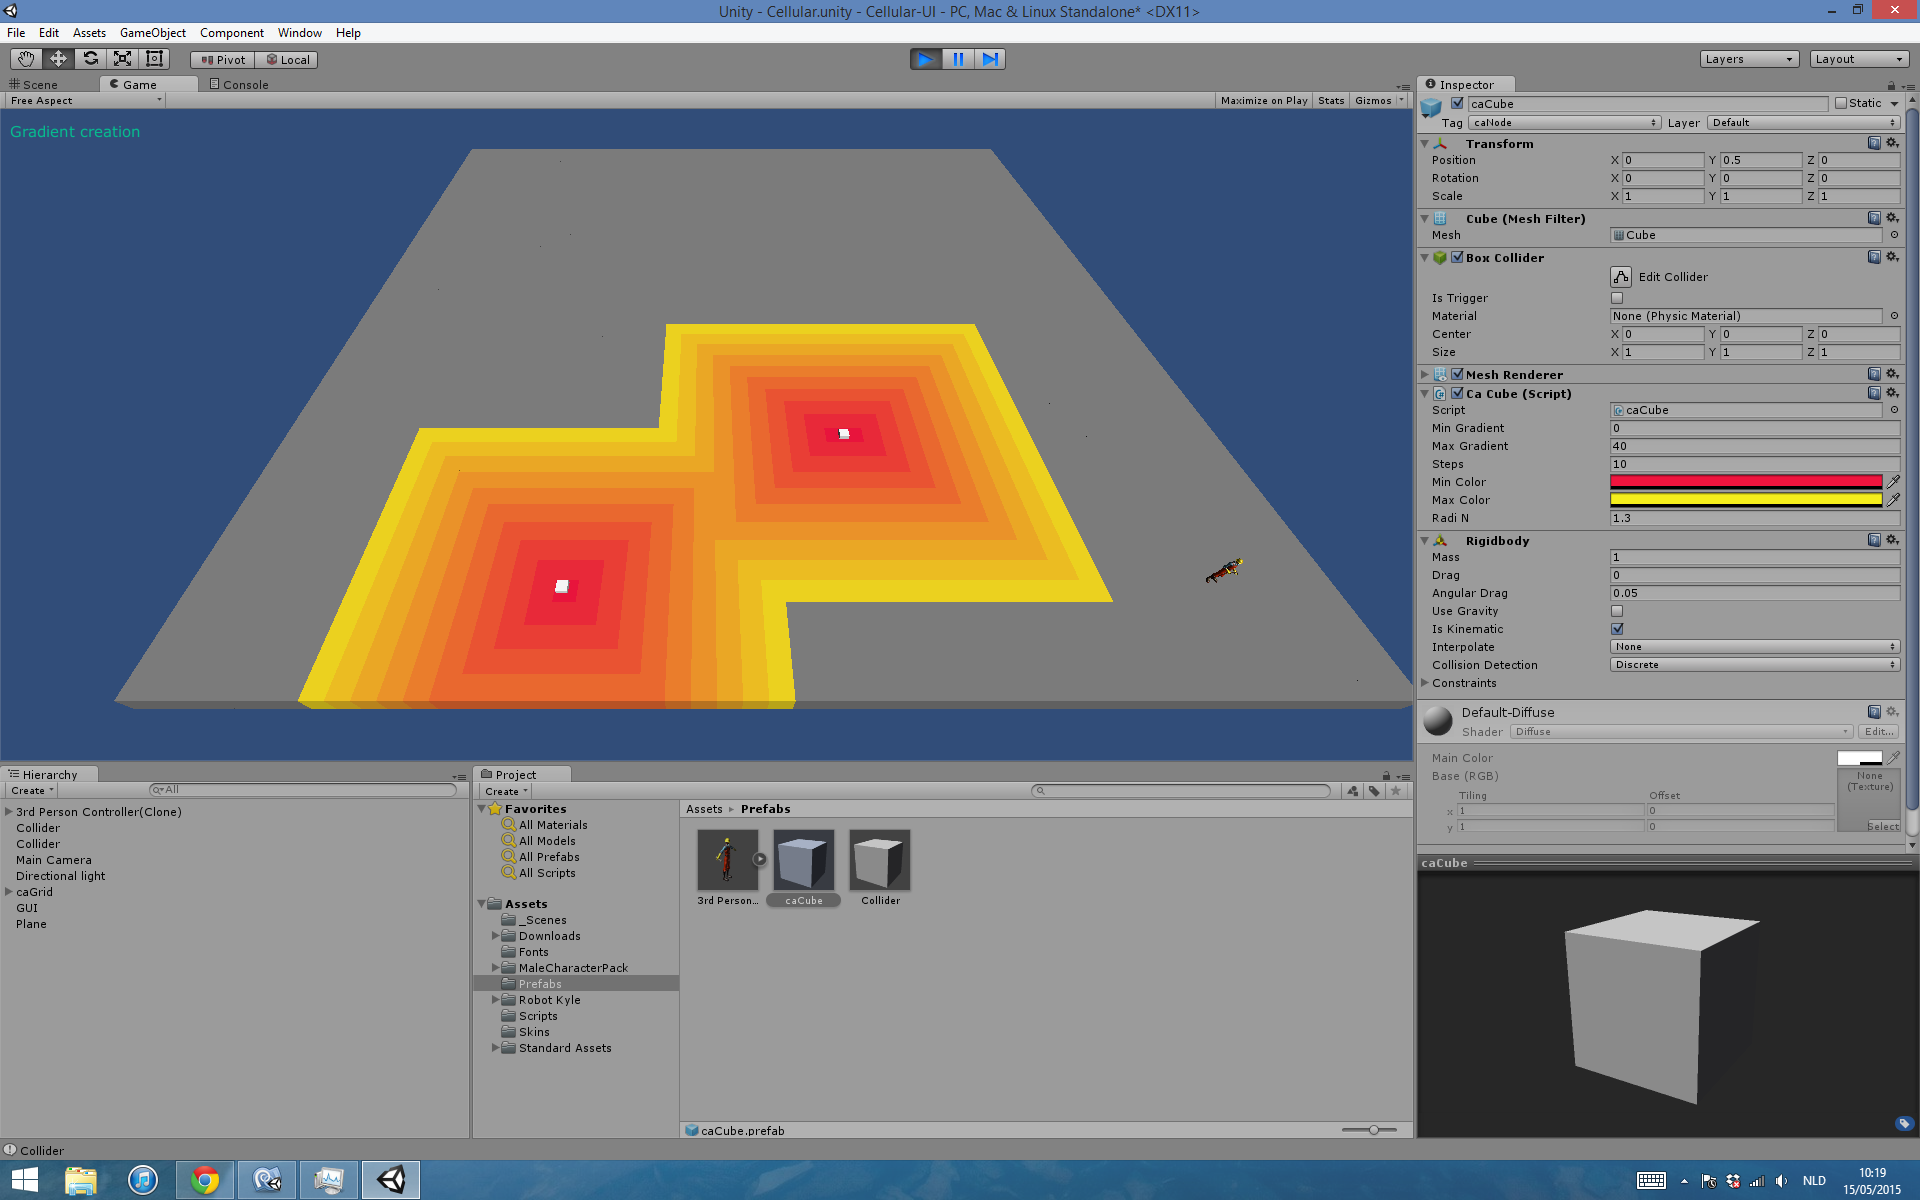Expand the Downloads folder
Screen dimensions: 1920x1200
pos(495,936)
